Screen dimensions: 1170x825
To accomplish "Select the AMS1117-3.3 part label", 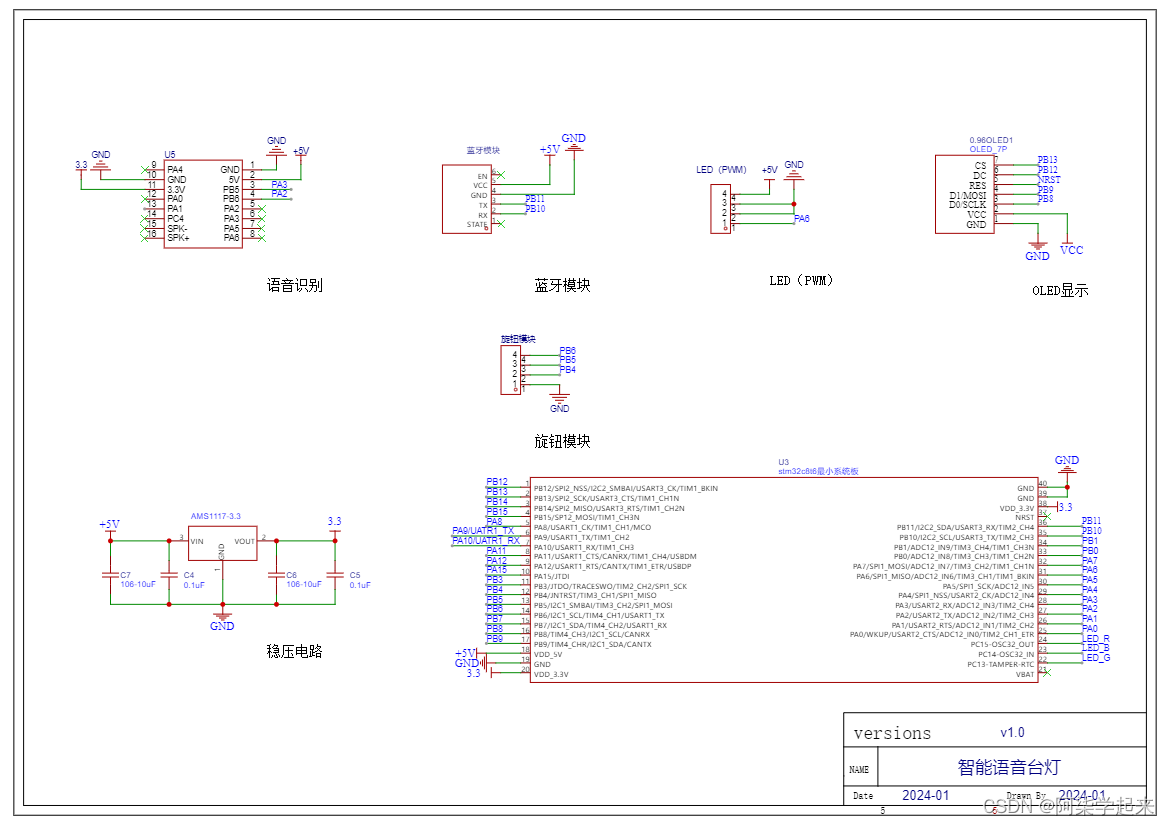I will click(x=216, y=516).
